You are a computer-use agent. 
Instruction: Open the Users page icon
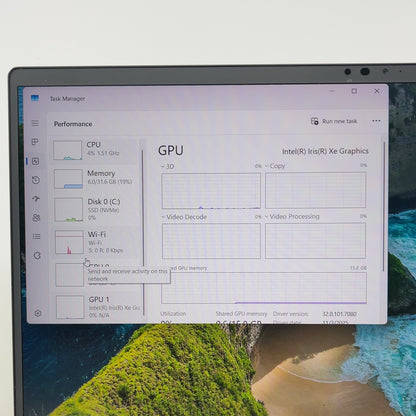[36, 218]
